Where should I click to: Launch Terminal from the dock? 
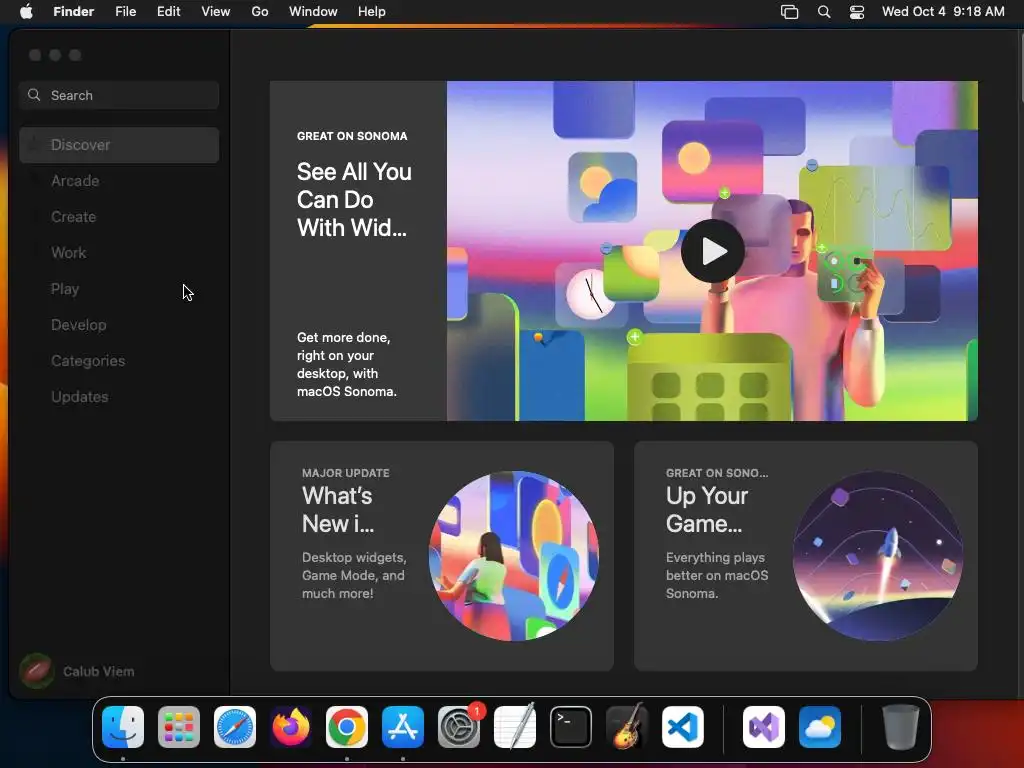tap(571, 727)
